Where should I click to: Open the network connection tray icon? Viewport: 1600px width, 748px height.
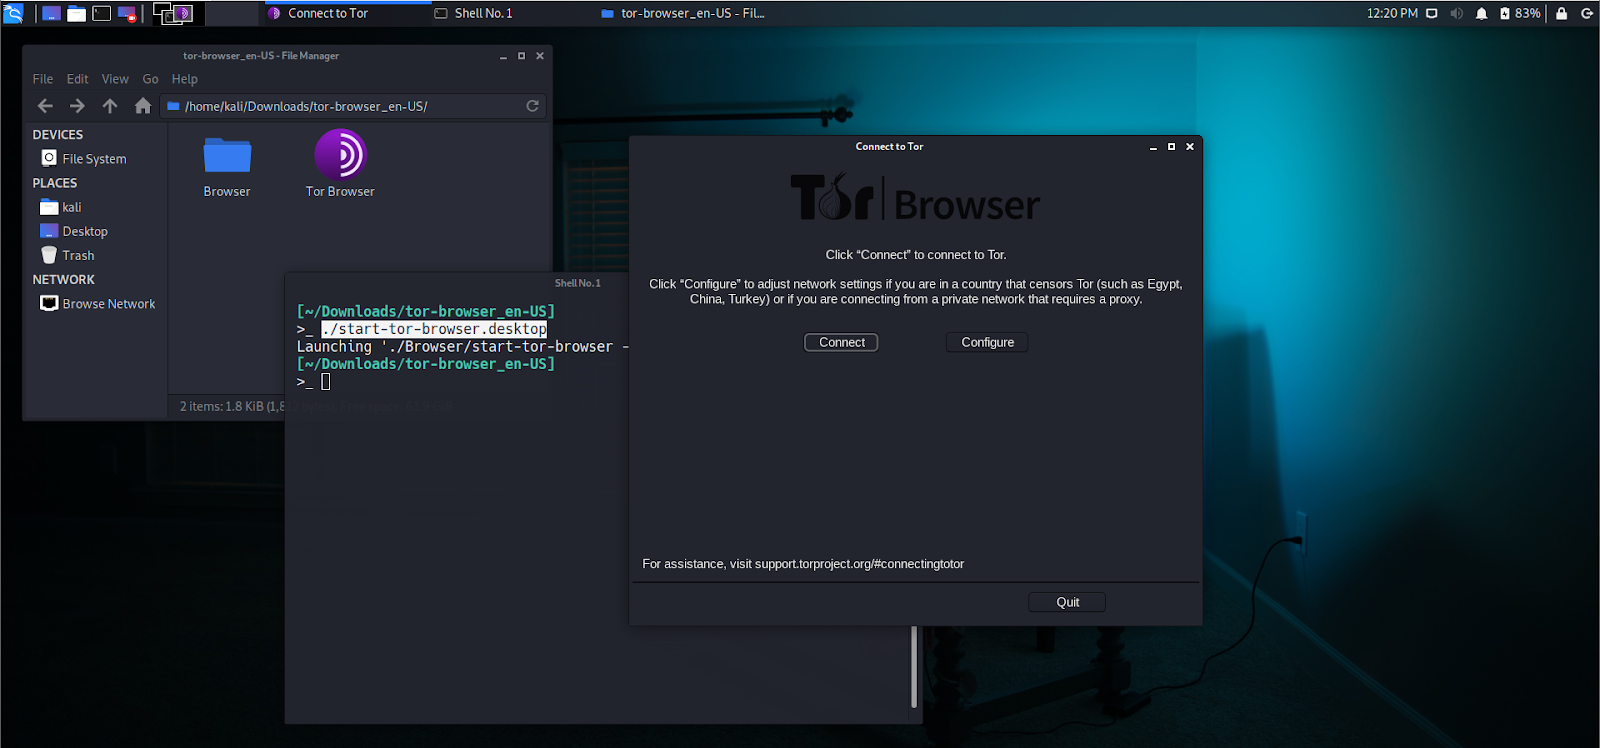(1431, 13)
